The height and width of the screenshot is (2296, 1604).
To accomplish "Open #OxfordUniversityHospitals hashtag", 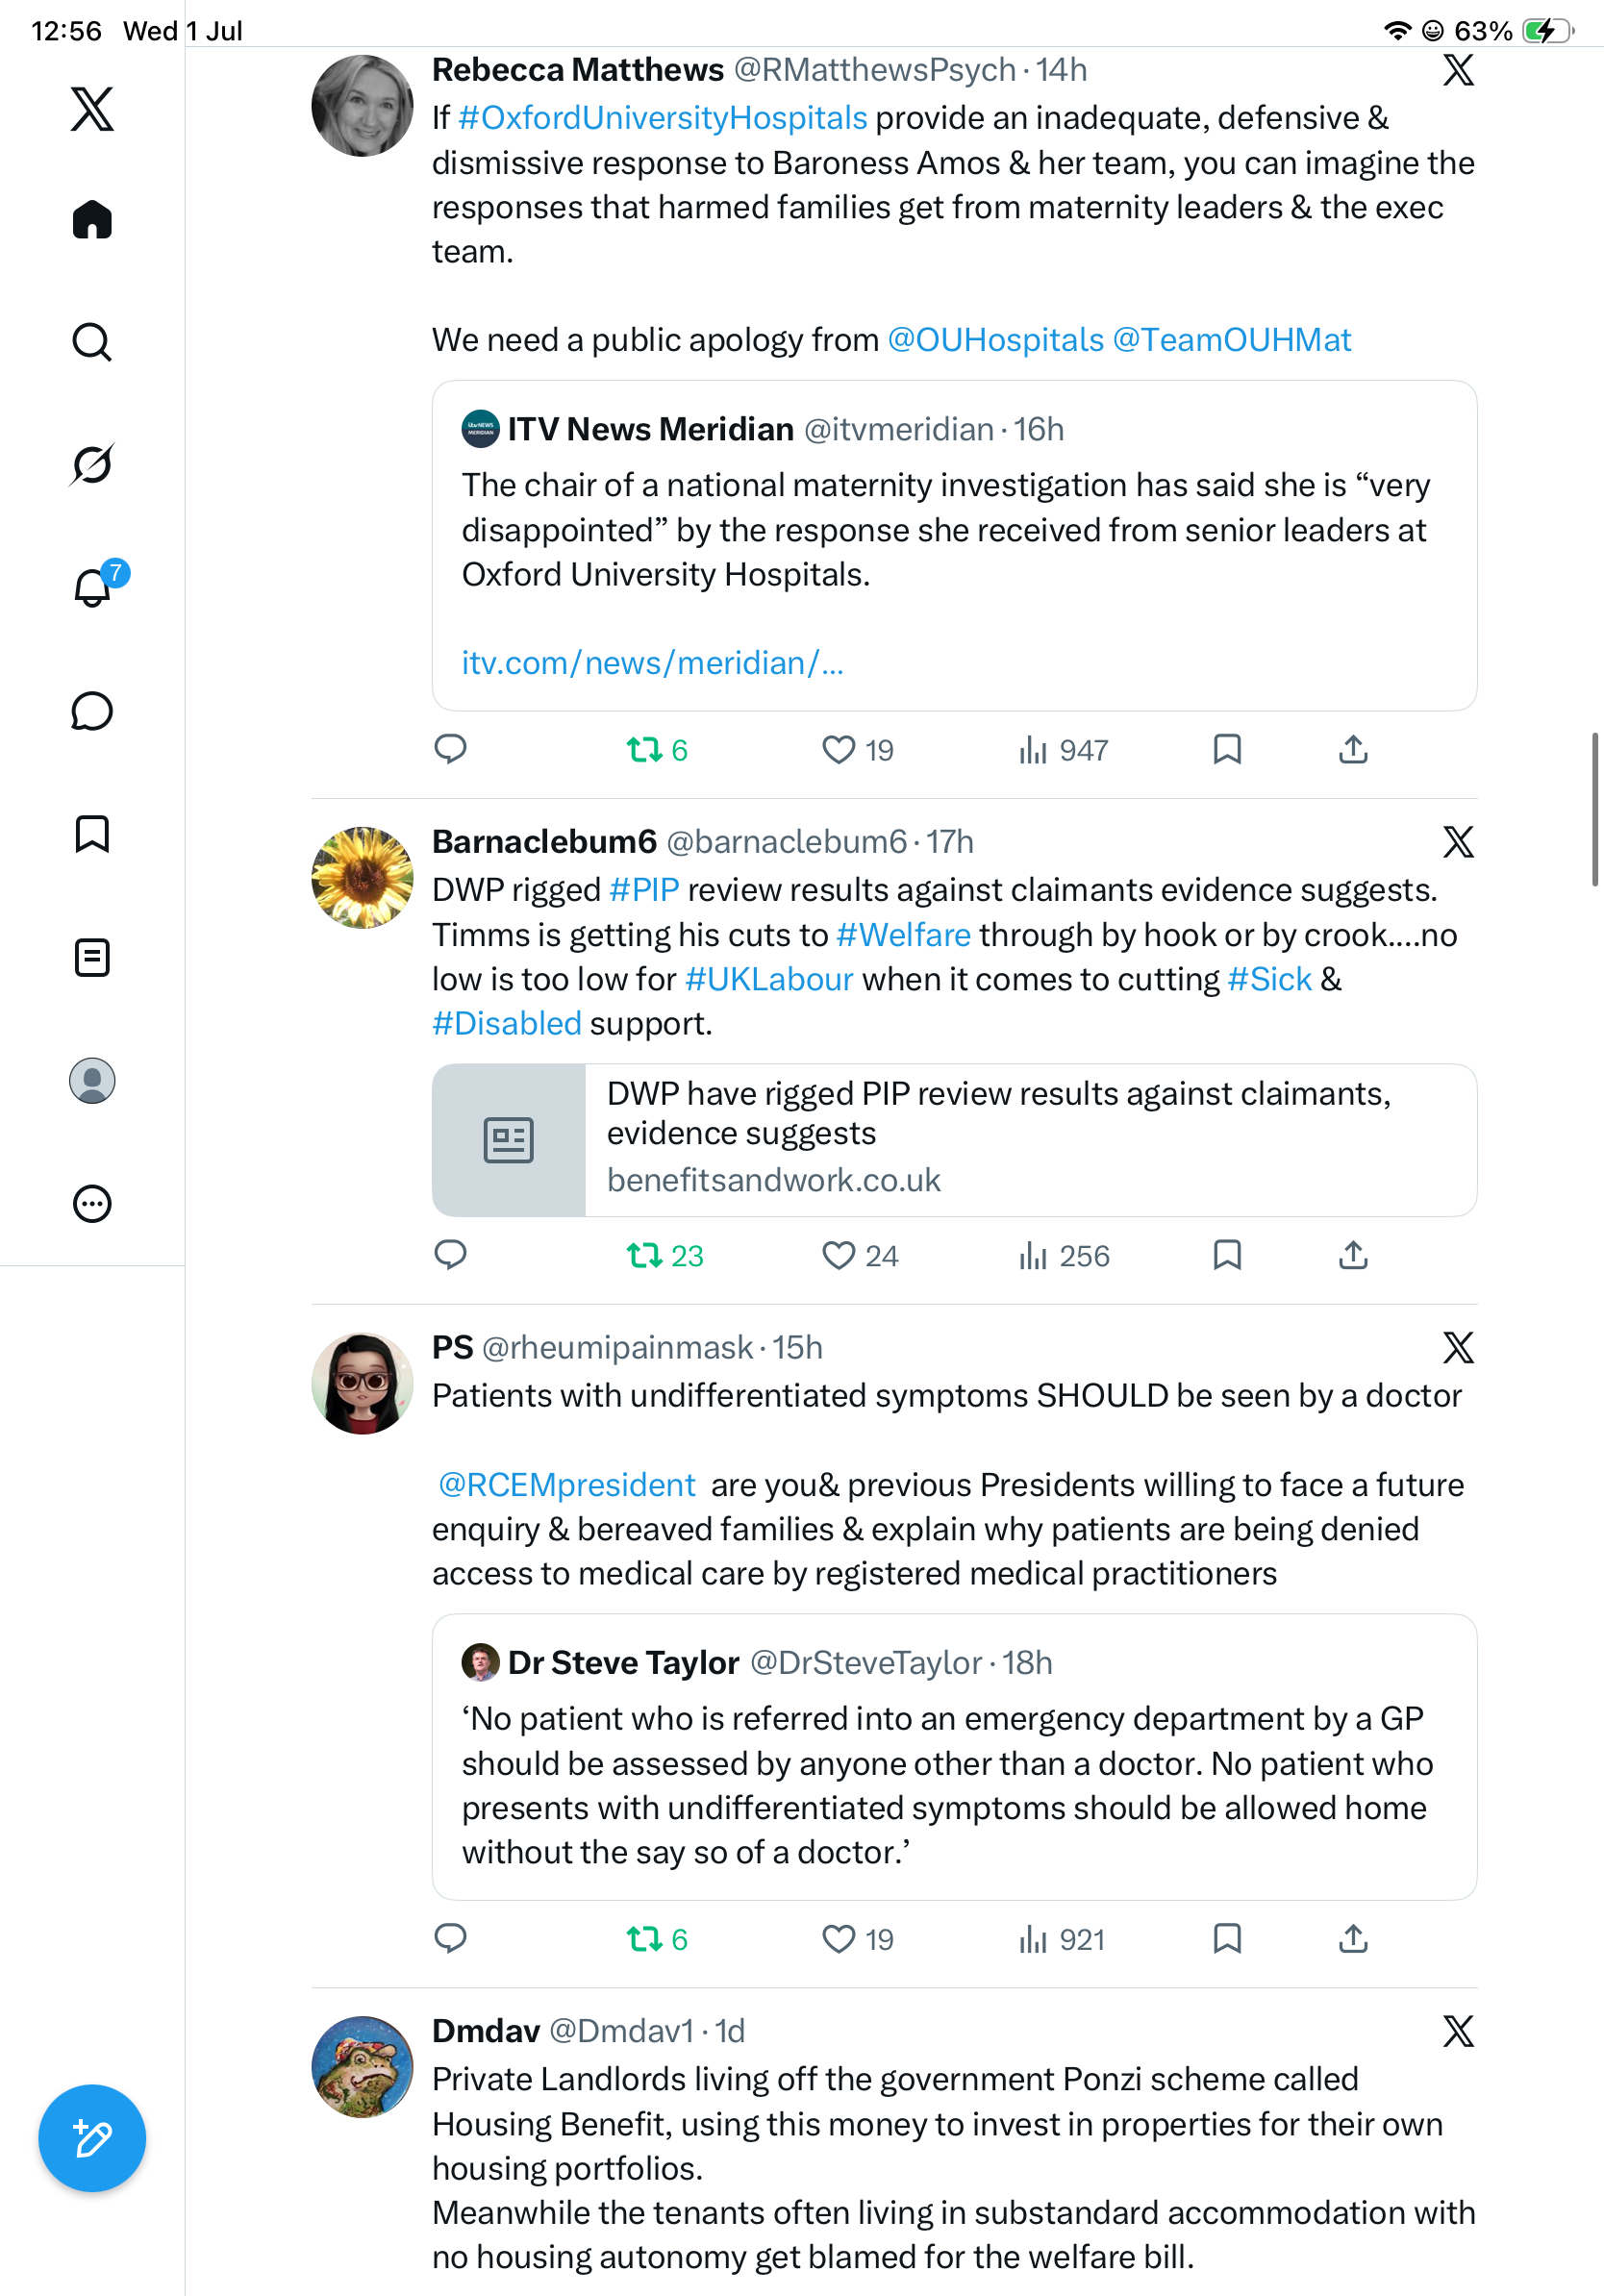I will [663, 118].
